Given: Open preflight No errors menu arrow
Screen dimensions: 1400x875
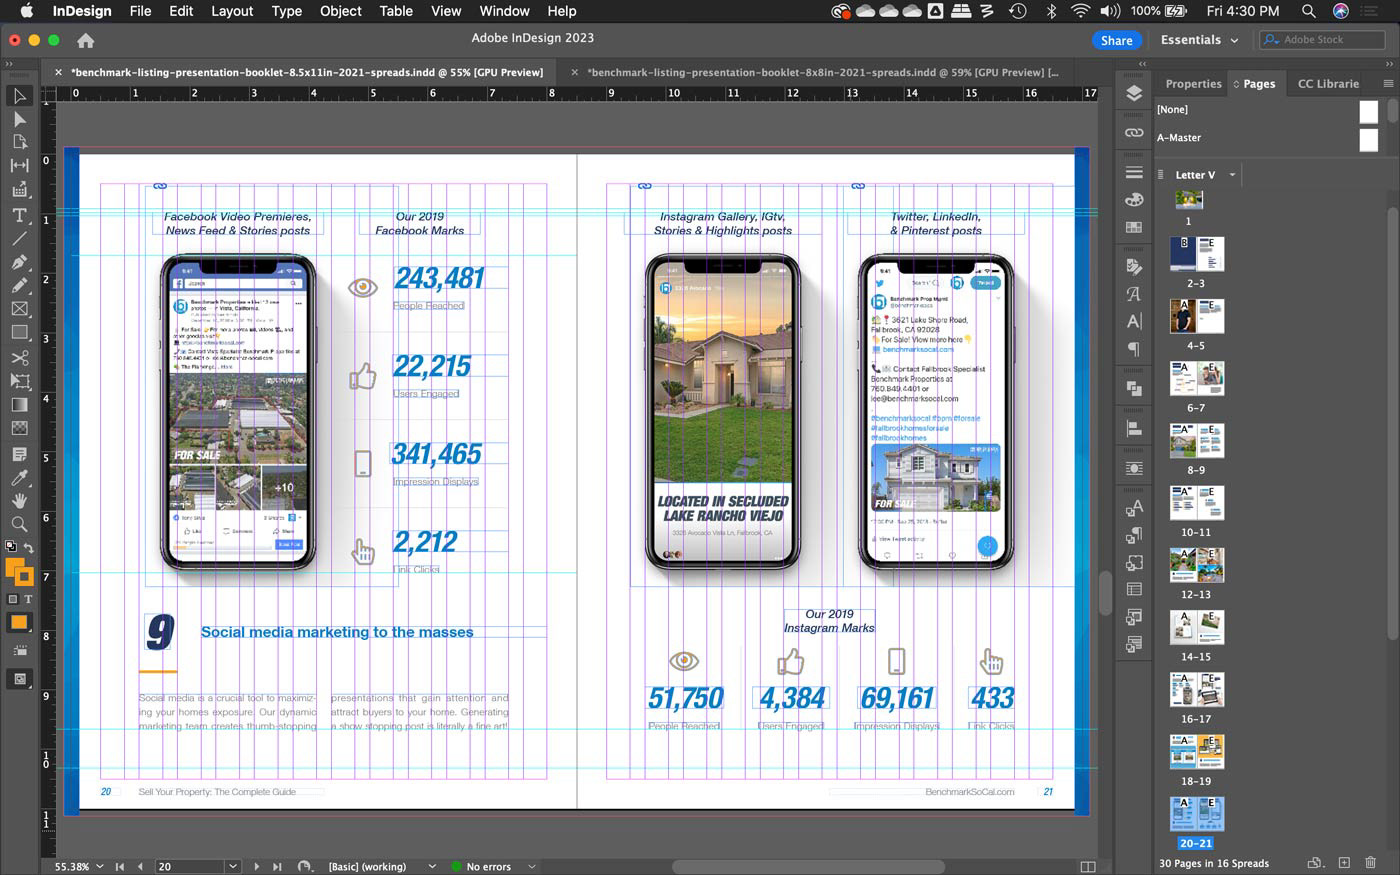Looking at the screenshot, I should tap(532, 866).
